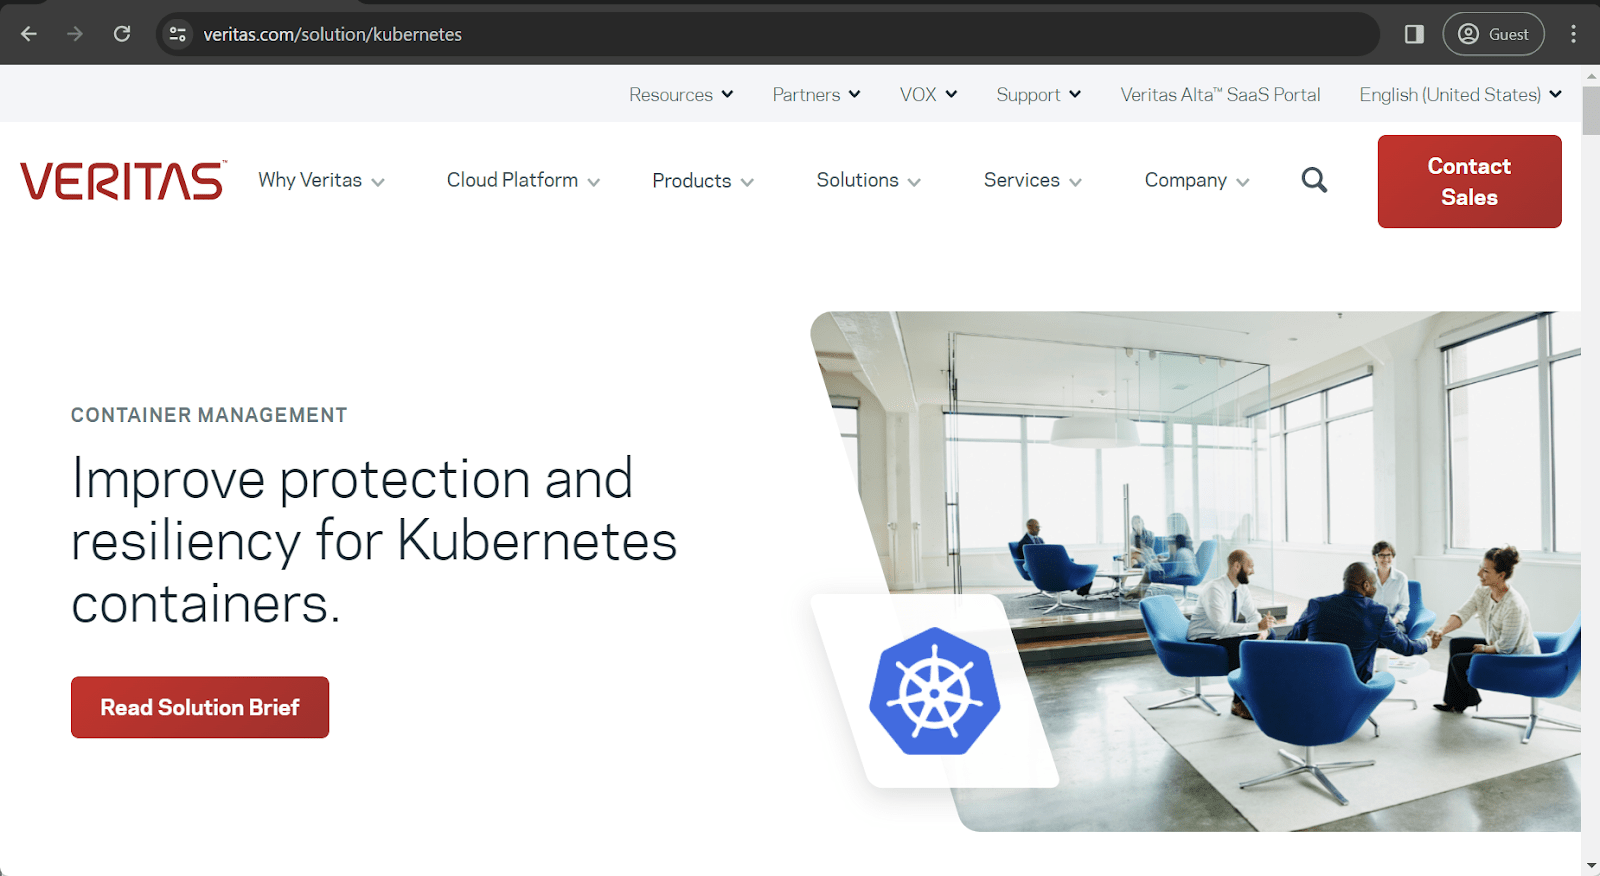Click the Contact Sales button
The width and height of the screenshot is (1600, 876).
(x=1469, y=181)
